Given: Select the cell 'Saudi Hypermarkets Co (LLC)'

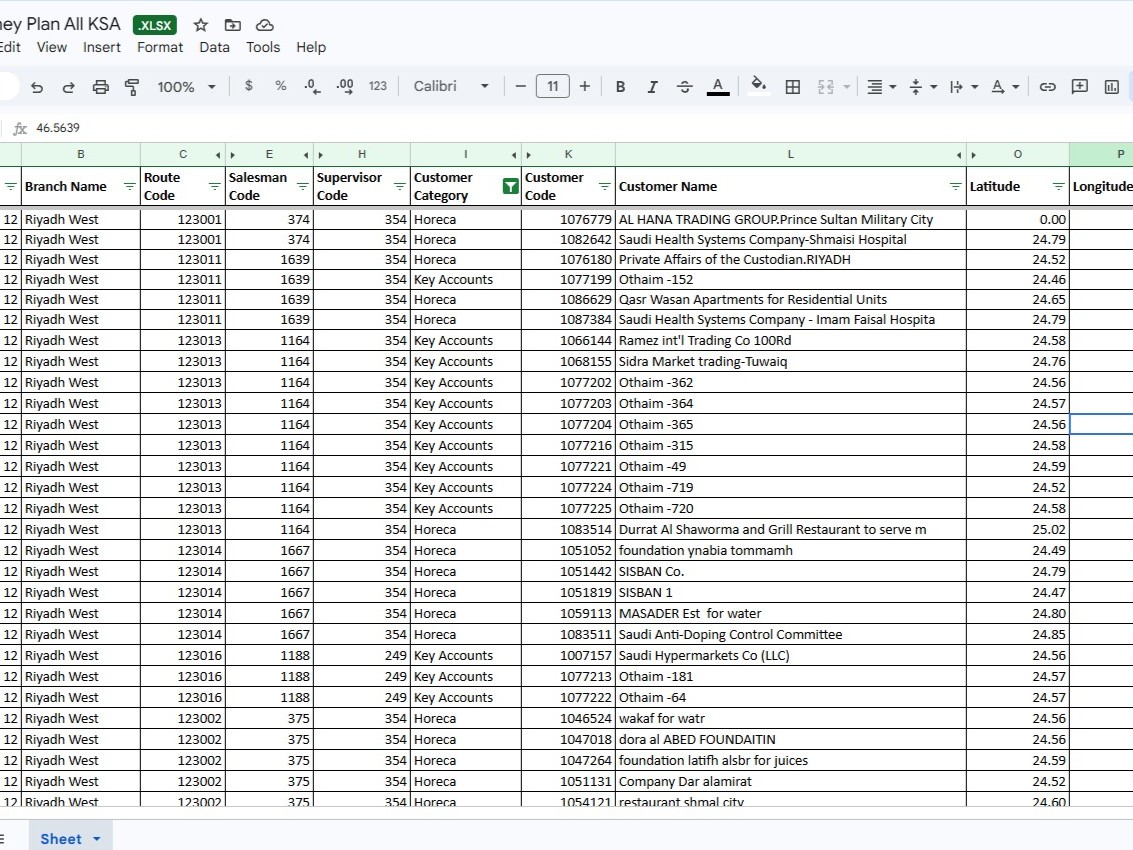Looking at the screenshot, I should click(x=790, y=656).
